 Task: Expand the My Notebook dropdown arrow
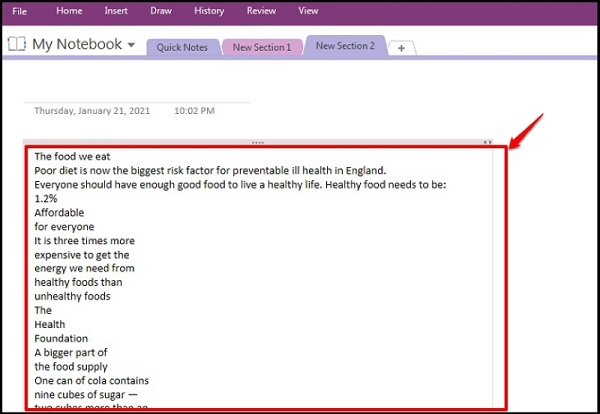(x=131, y=45)
